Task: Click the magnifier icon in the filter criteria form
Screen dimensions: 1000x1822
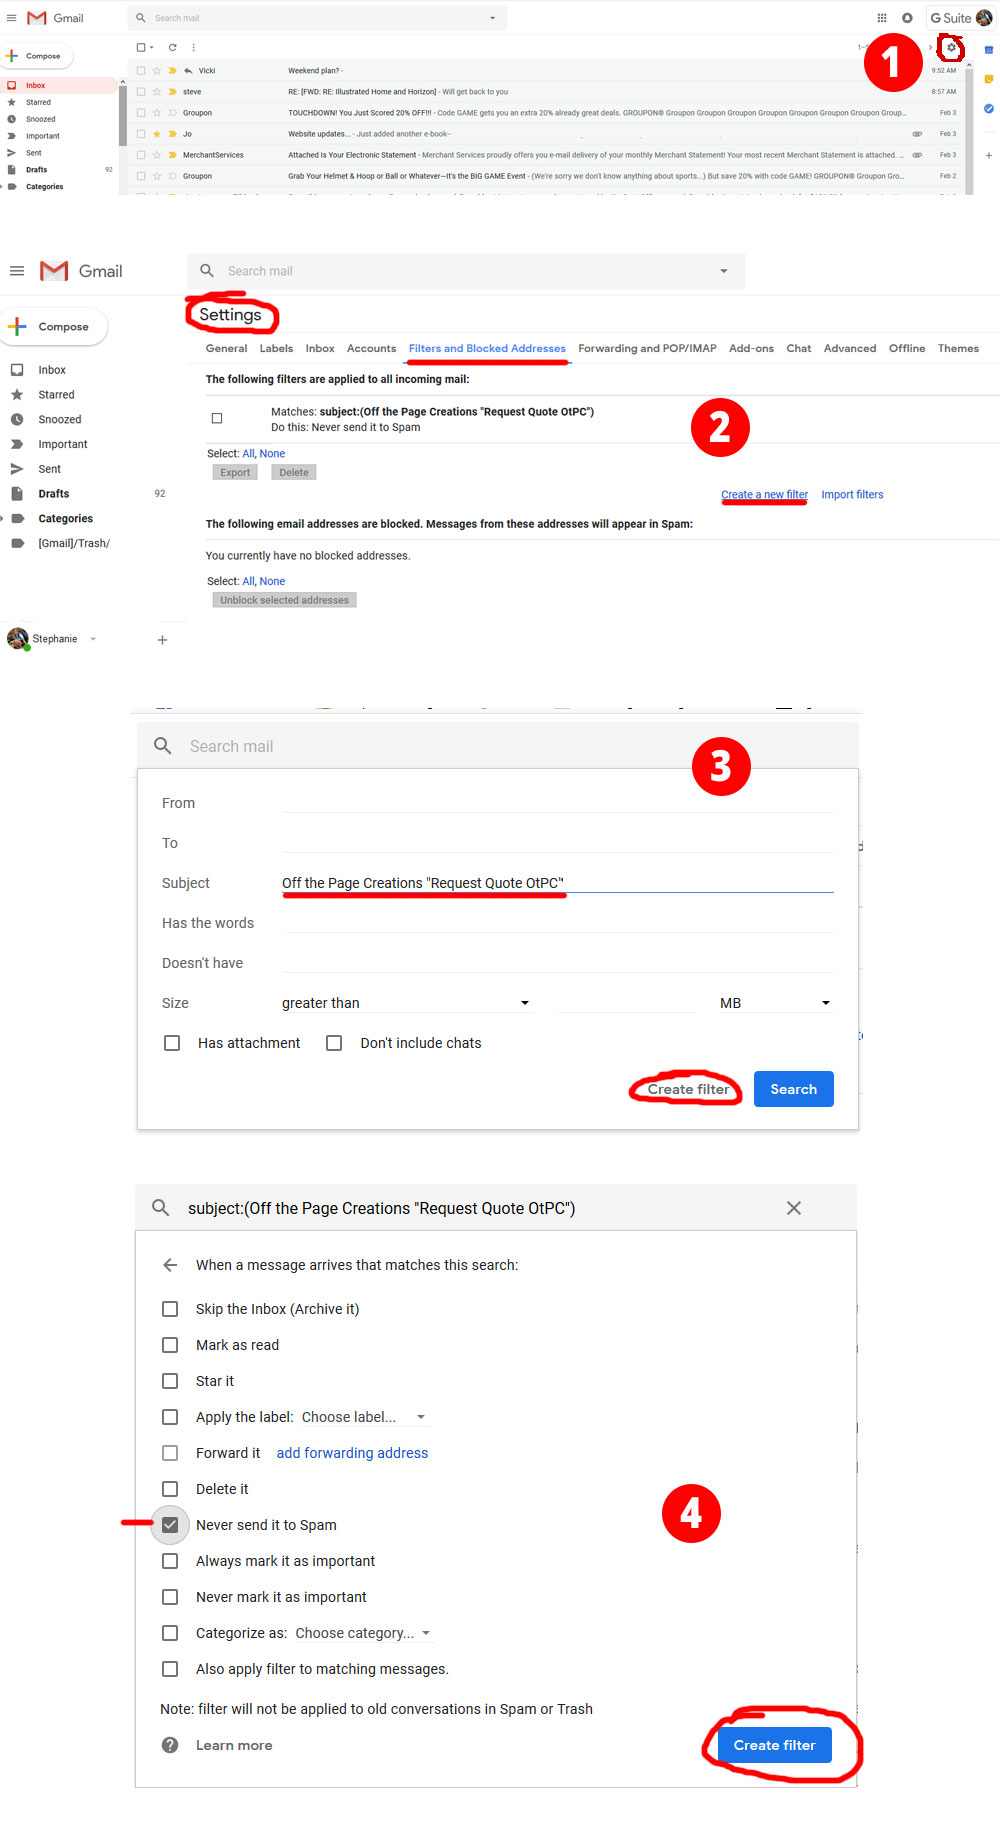Action: [162, 746]
